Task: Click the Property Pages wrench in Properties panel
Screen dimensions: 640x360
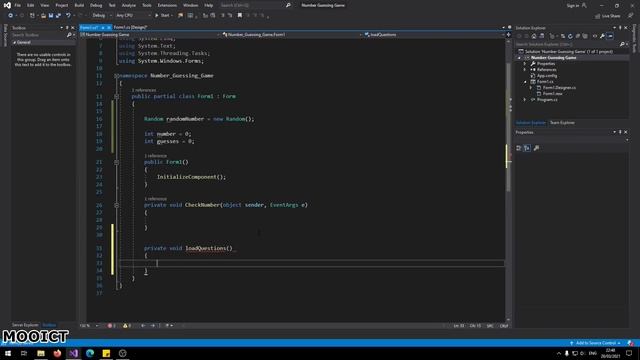Action: tap(536, 148)
